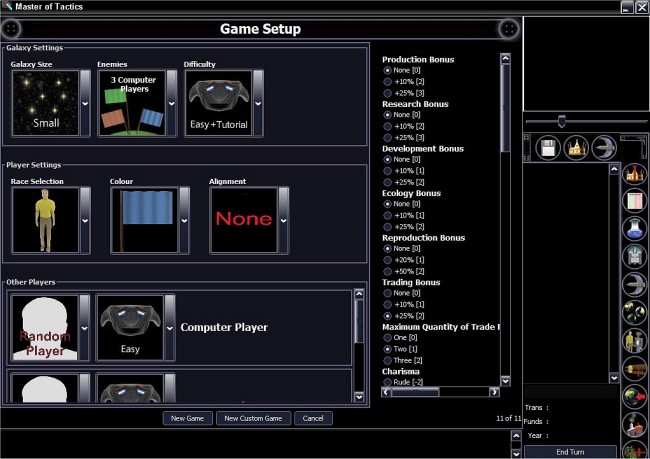This screenshot has height=459, width=650.
Task: Open the Race Selection dropdown arrow
Action: pos(85,221)
